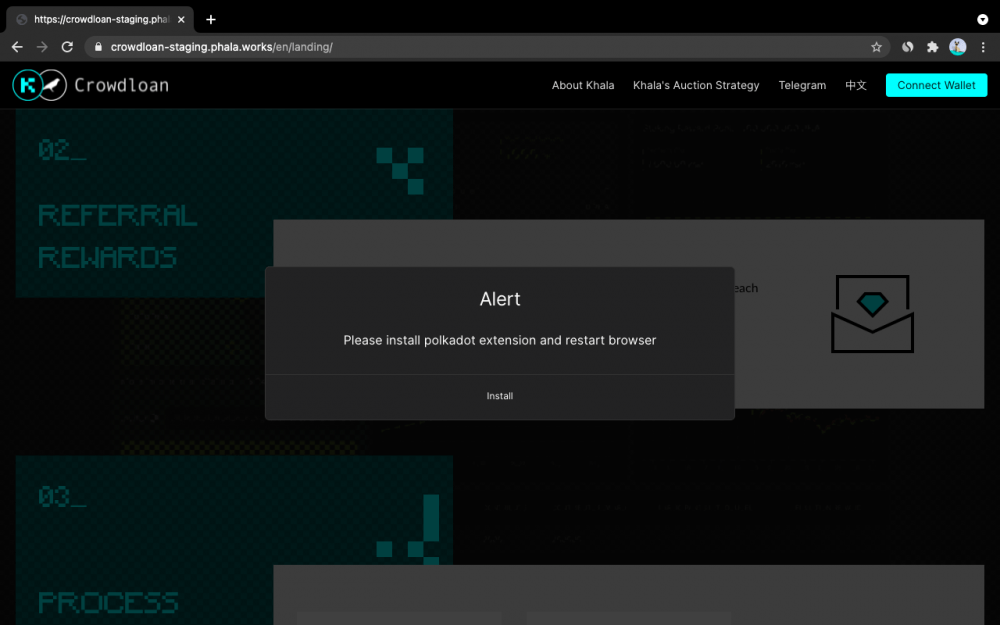Click the swirl extension icon in toolbar
Screen dimensions: 1000x625
pos(908,47)
